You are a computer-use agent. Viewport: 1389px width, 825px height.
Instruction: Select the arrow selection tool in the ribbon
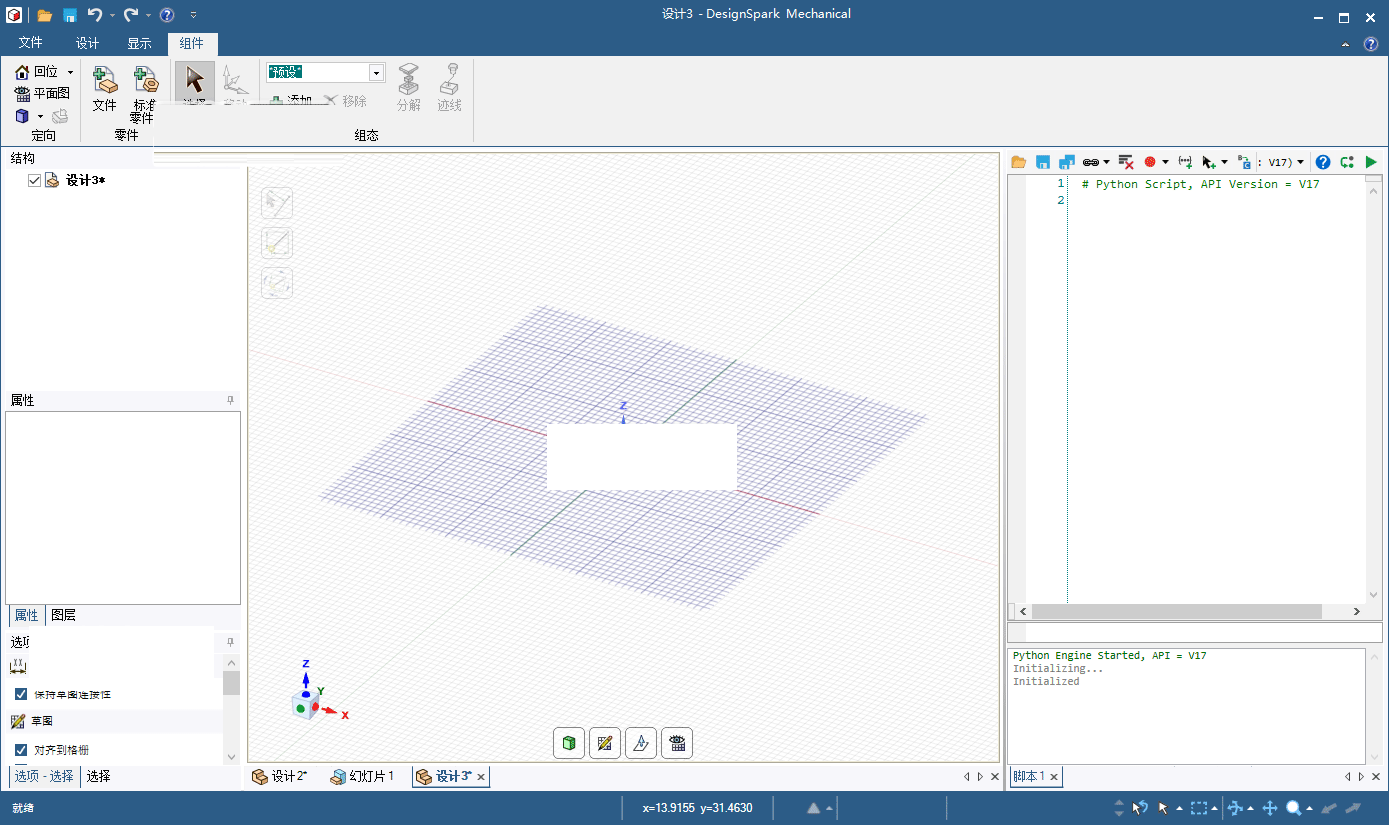[193, 80]
